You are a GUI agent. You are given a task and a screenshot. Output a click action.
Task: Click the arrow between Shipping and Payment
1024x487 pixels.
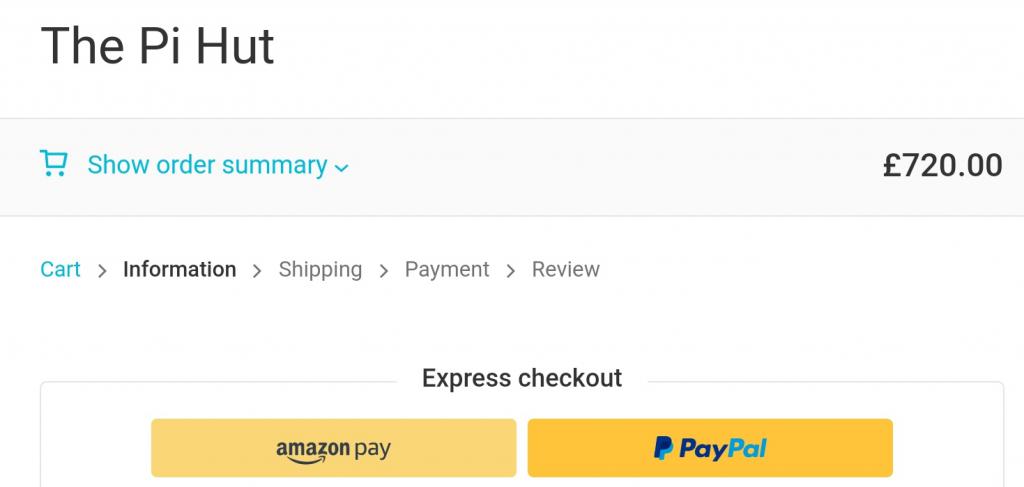pos(384,270)
